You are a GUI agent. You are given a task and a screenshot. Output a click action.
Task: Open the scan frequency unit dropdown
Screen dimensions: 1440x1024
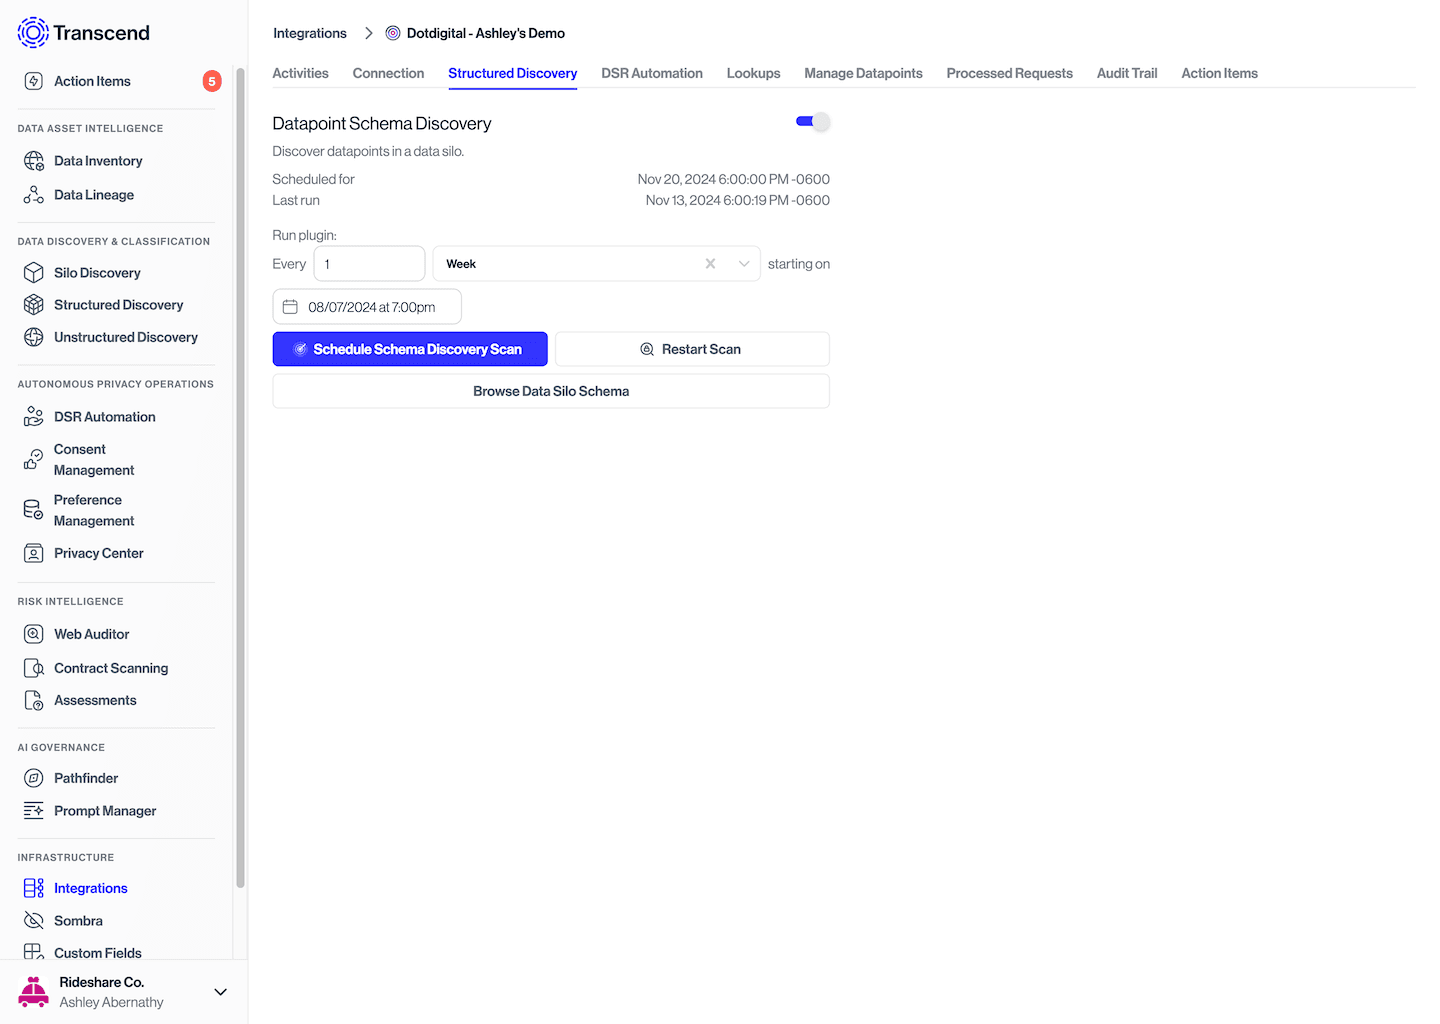(743, 263)
